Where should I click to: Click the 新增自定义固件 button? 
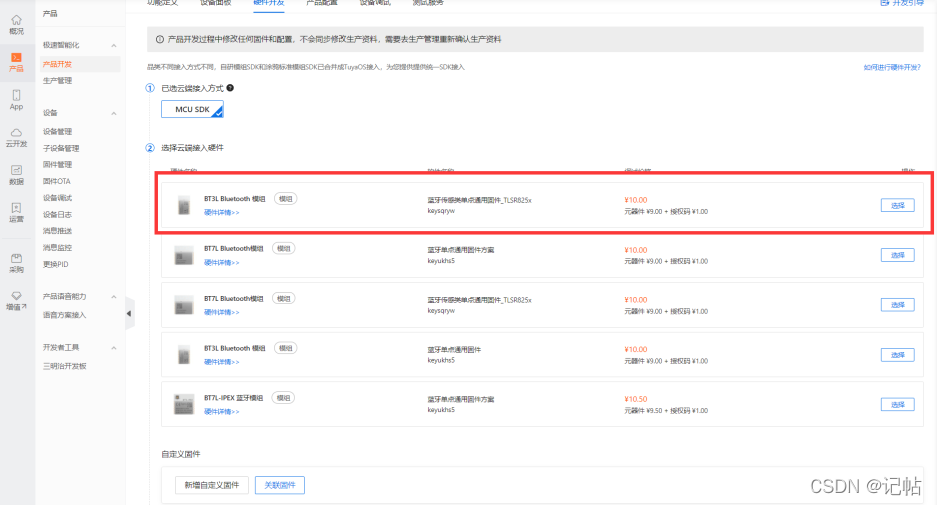pyautogui.click(x=212, y=485)
